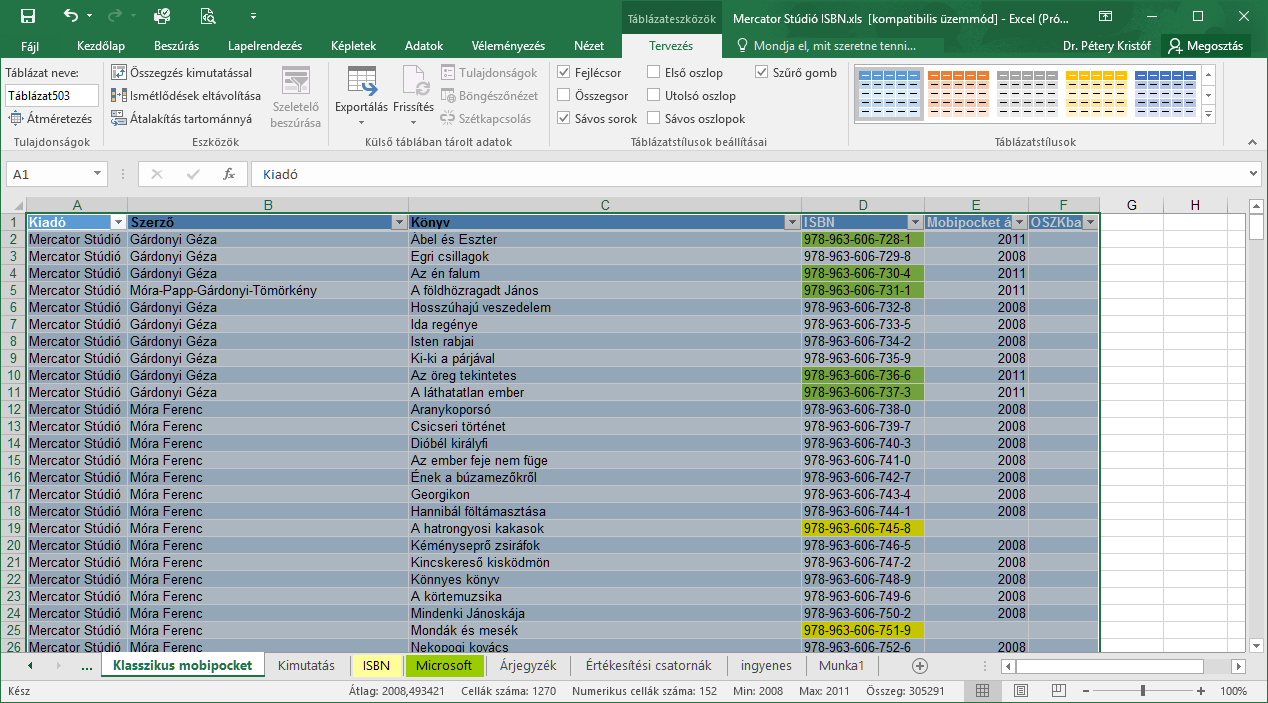Viewport: 1268px width, 703px height.
Task: Expand the formula bar
Action: pos(1254,174)
